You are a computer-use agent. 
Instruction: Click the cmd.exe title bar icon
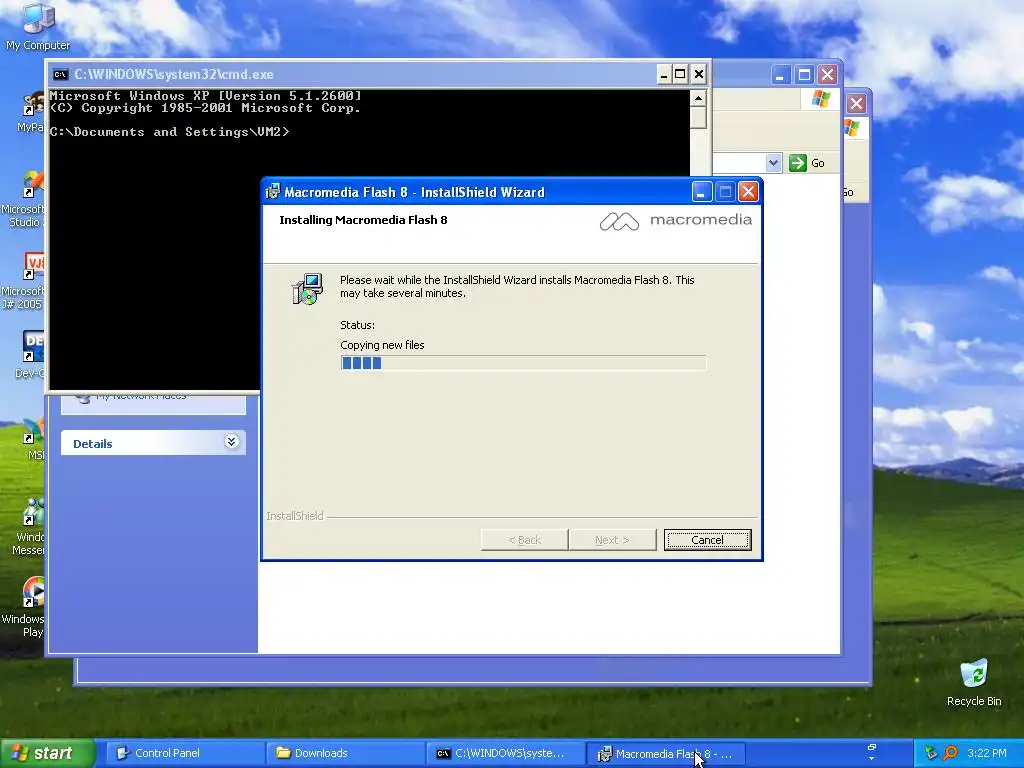(61, 74)
